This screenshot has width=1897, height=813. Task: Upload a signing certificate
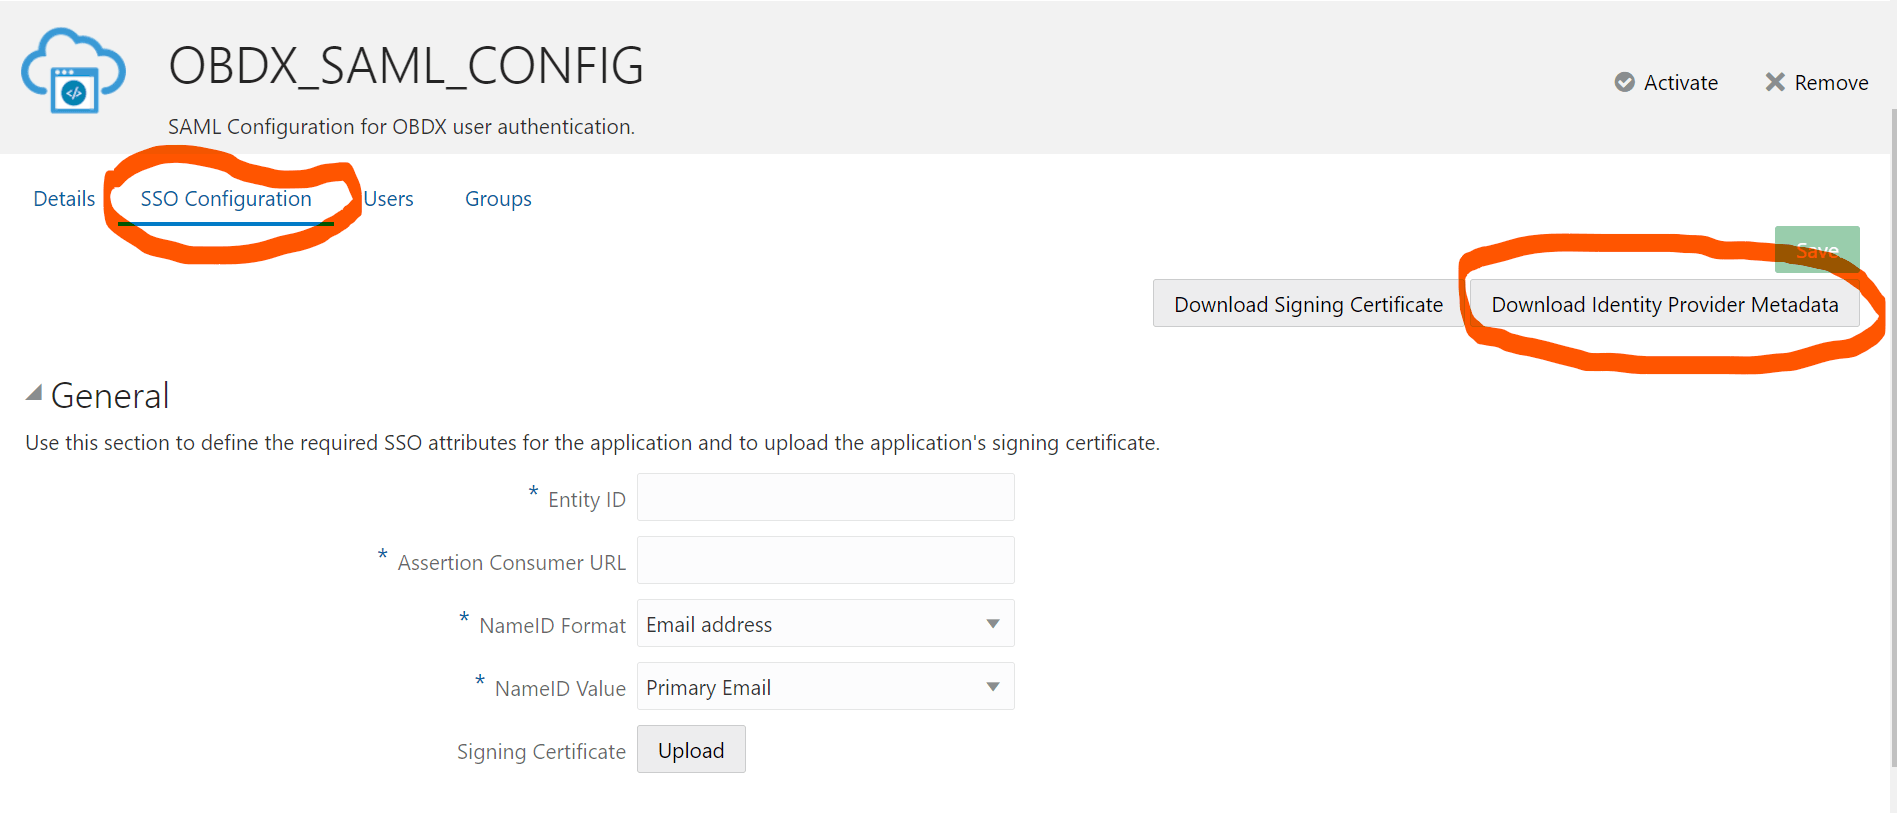[691, 749]
